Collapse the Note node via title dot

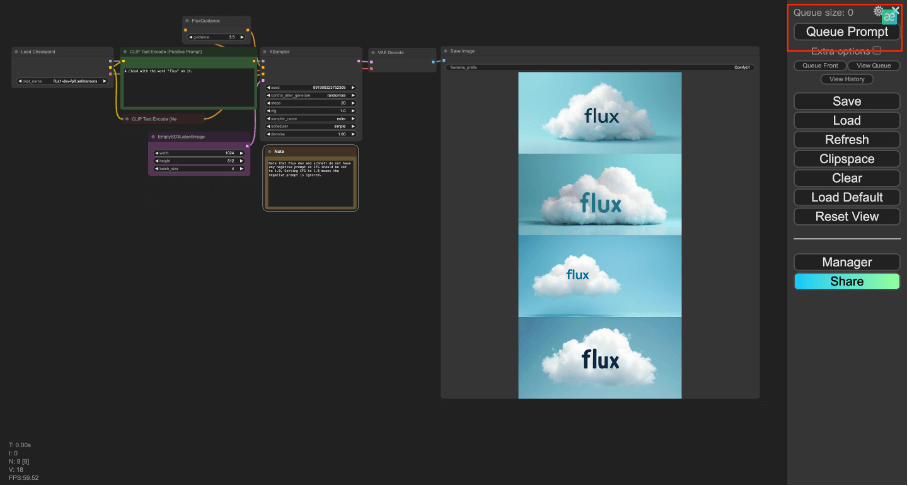coord(270,151)
